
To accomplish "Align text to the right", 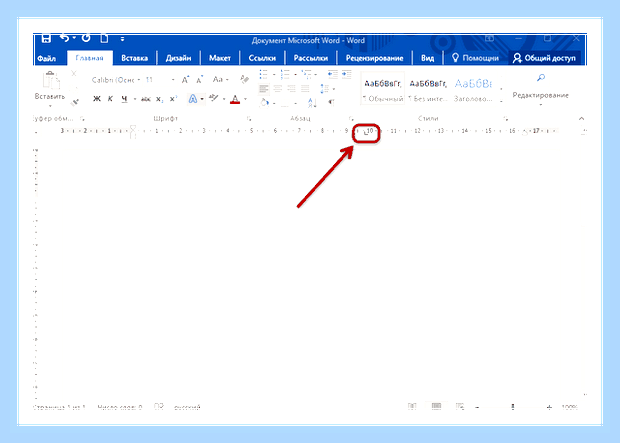I will coord(291,89).
